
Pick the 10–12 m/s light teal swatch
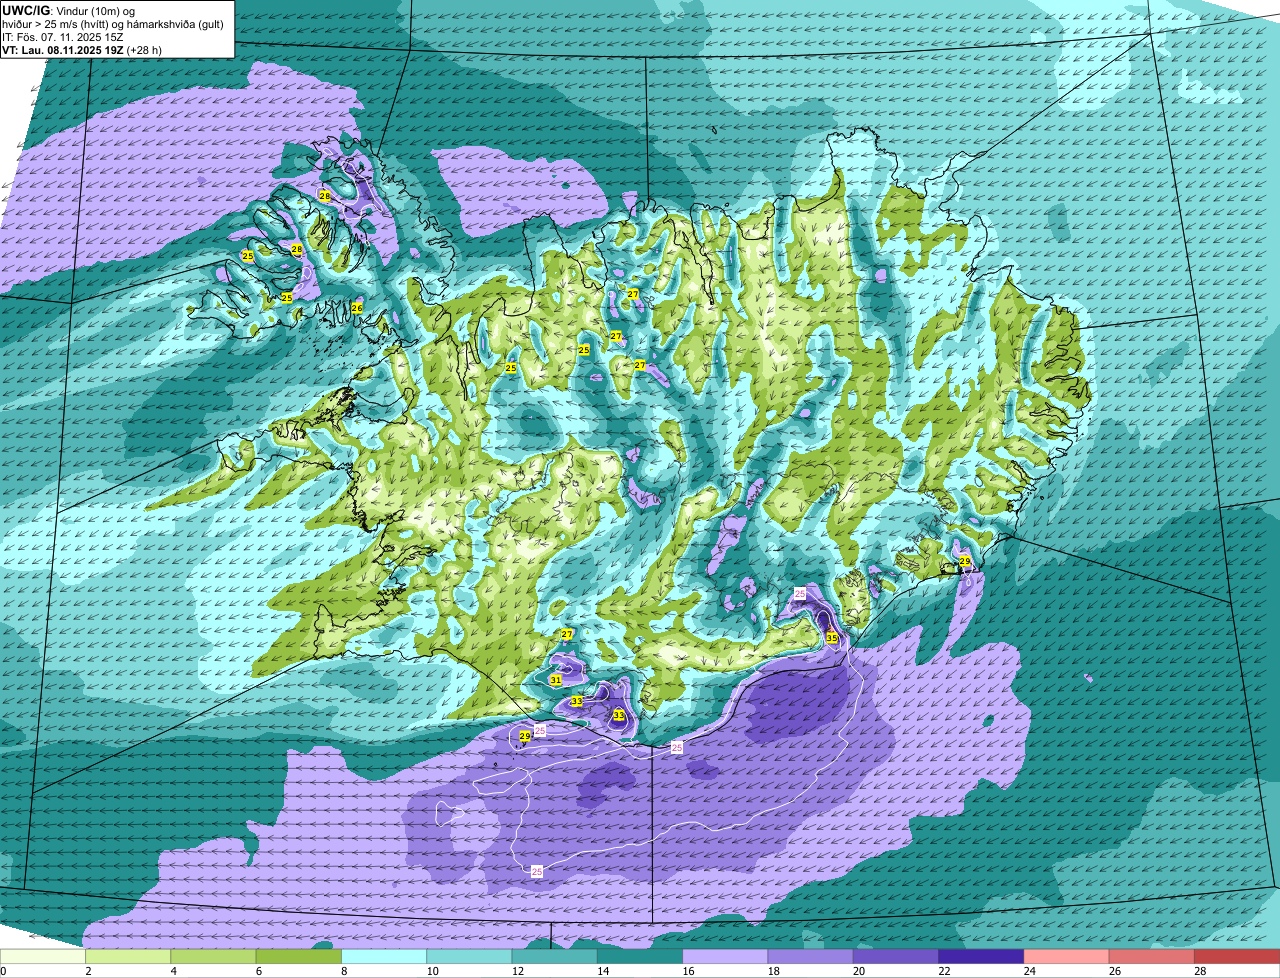(469, 957)
